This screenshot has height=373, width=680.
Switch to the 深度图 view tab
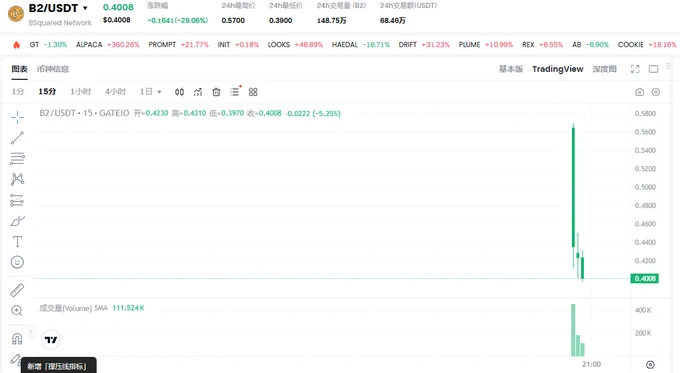(604, 69)
